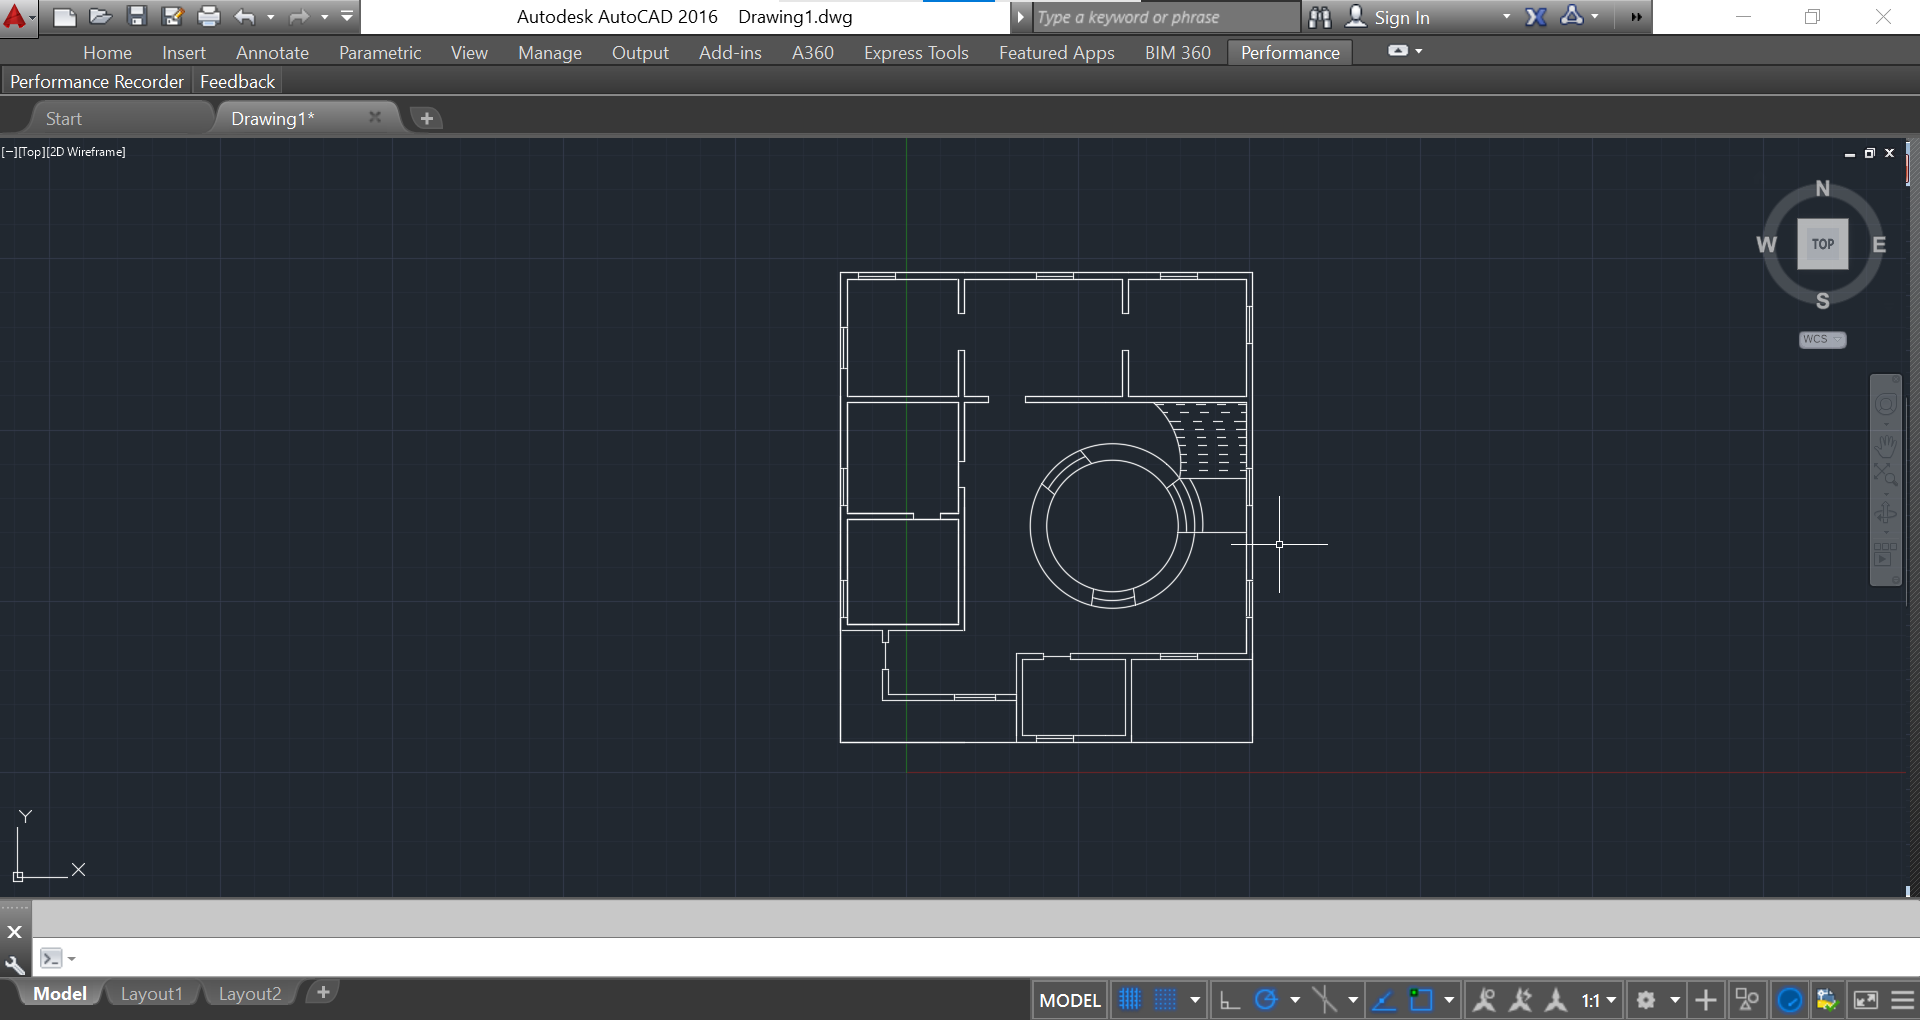
Task: Click the Performance Recorder button
Action: 96,81
